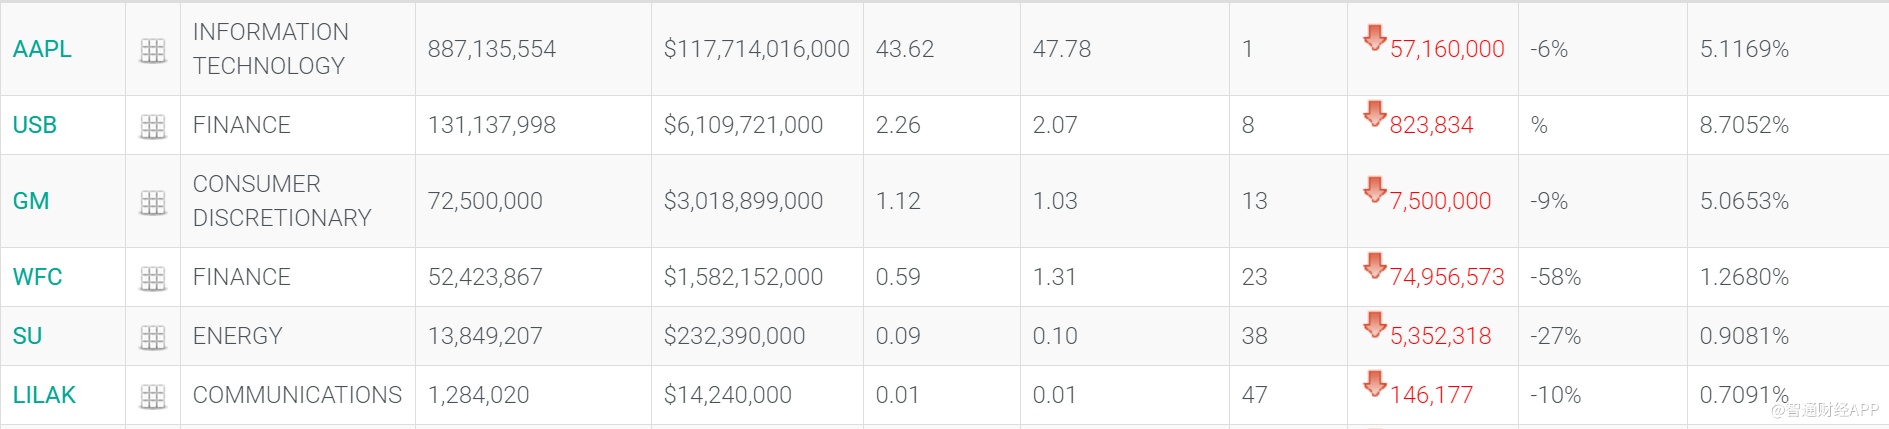Viewport: 1889px width, 429px height.
Task: Select the SU stock symbol
Action: 28,336
